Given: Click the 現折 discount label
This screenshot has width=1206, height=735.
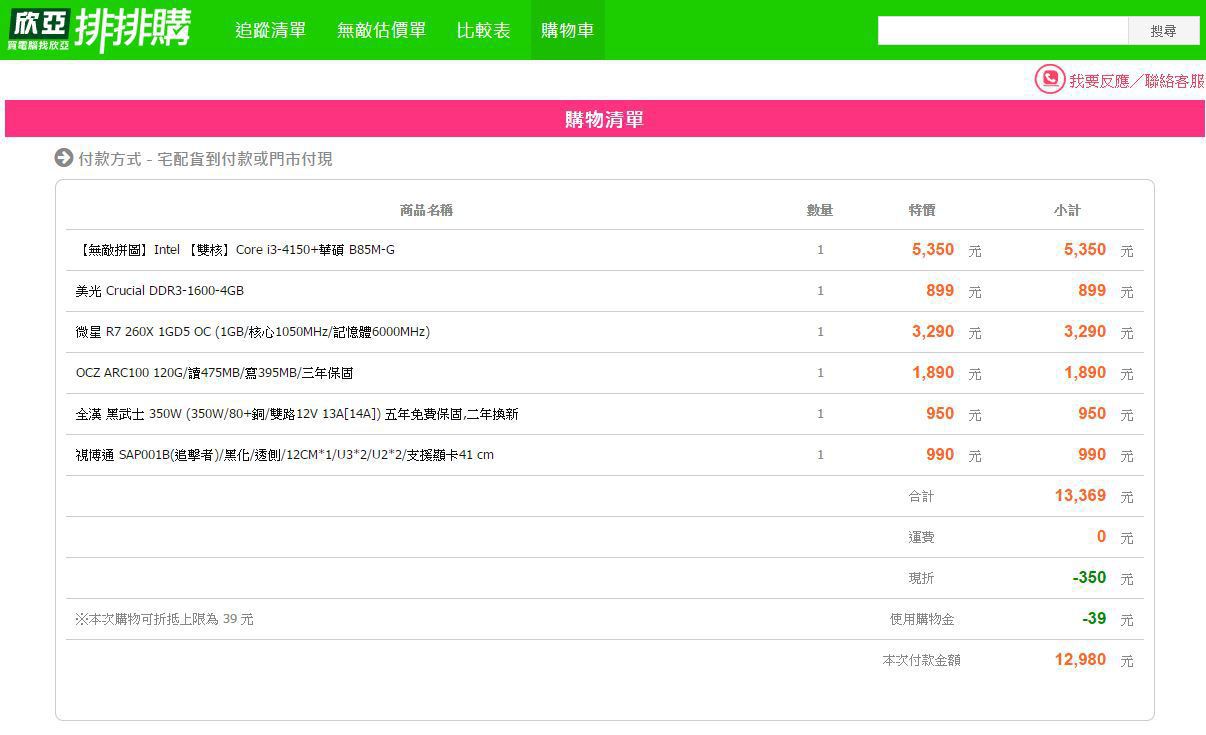Looking at the screenshot, I should [921, 578].
